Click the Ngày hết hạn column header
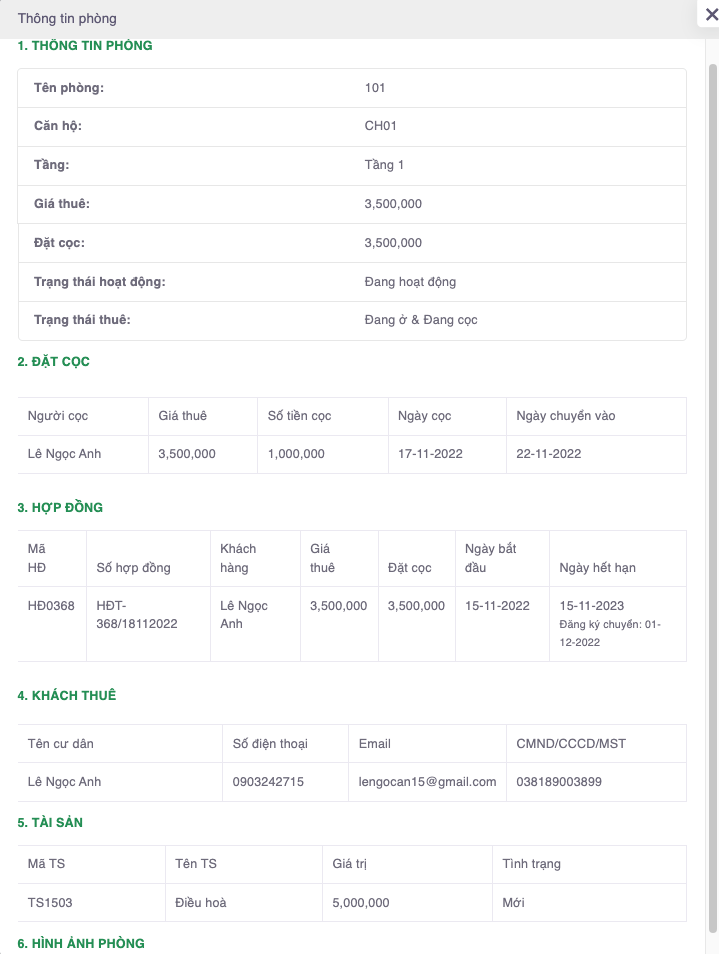The width and height of the screenshot is (719, 954). (598, 568)
